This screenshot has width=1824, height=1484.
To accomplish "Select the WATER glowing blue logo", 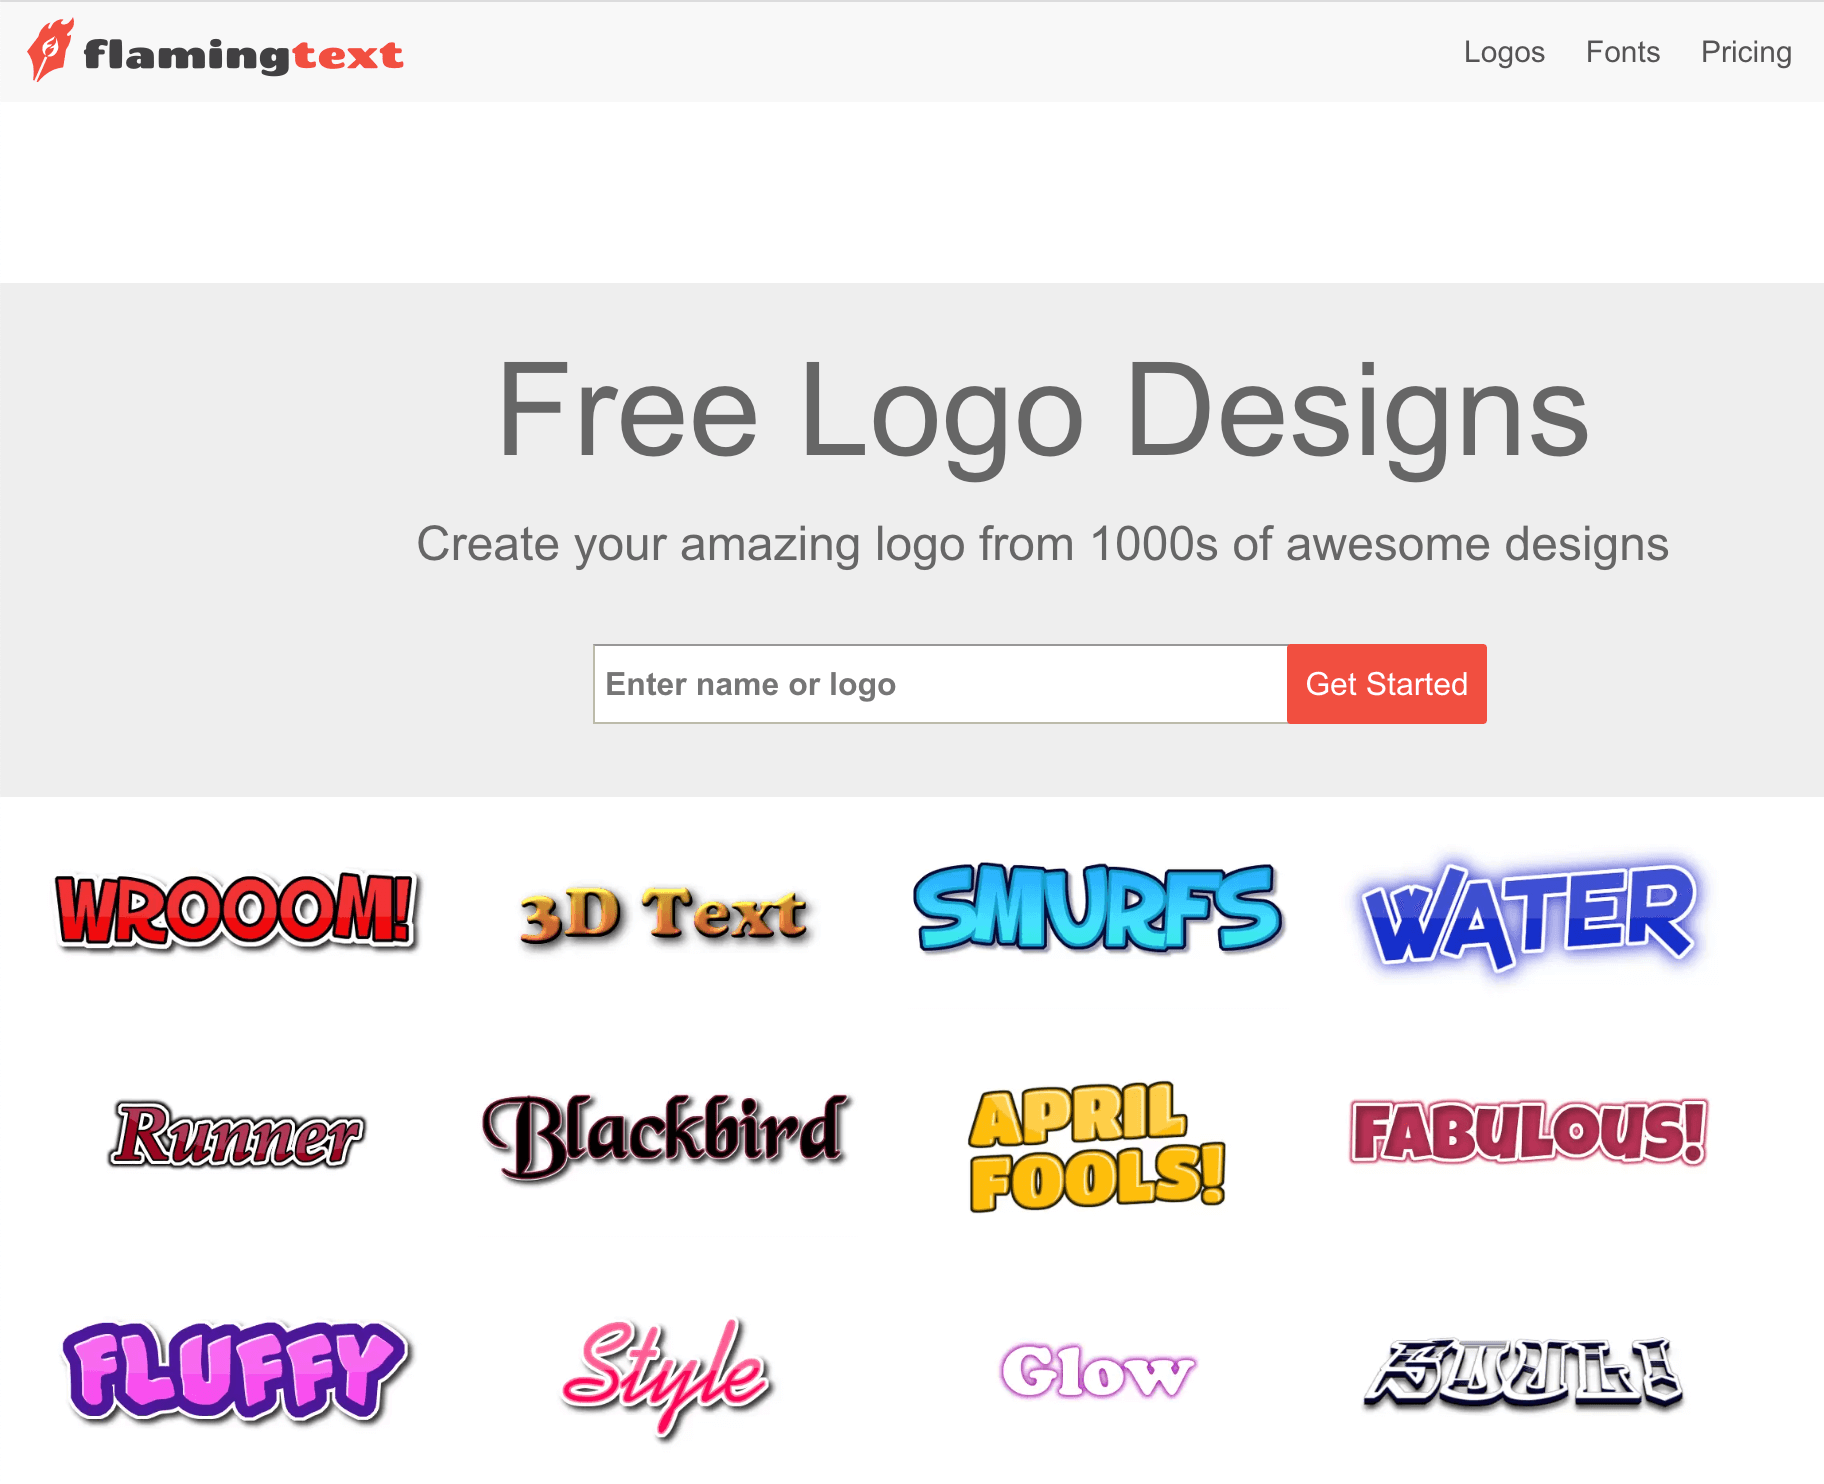I will [x=1530, y=914].
